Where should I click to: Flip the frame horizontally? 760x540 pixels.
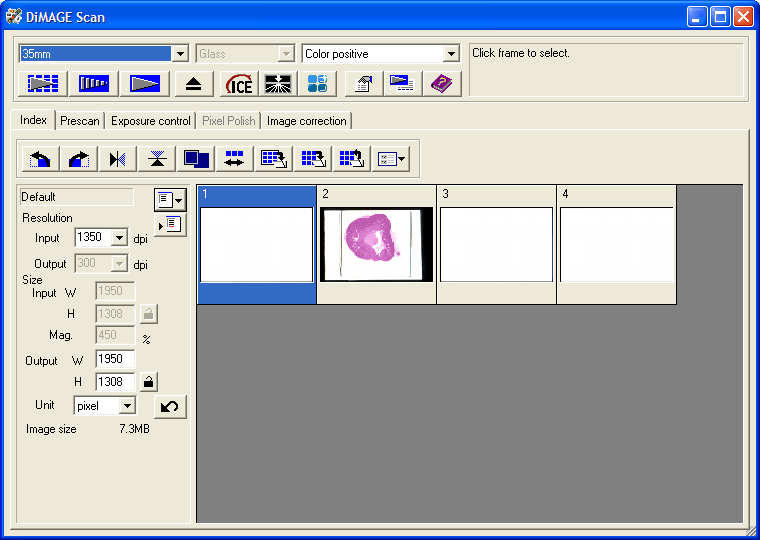pyautogui.click(x=118, y=159)
